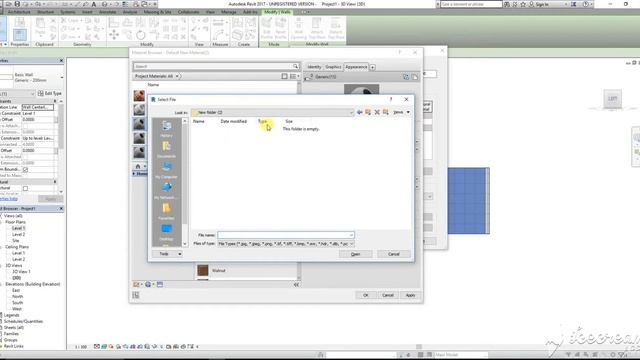Open Documents location in places sidebar
640x360 pixels.
click(166, 149)
